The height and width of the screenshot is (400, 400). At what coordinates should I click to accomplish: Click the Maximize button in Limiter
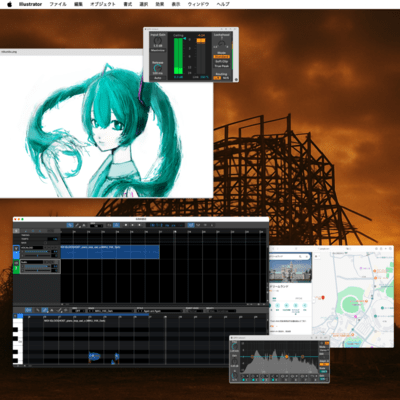click(x=158, y=50)
